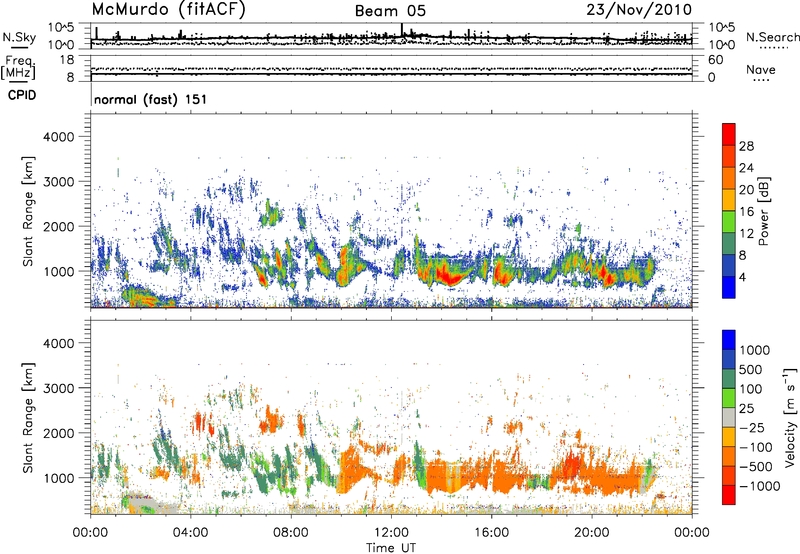The width and height of the screenshot is (800, 554).
Task: Click the "-500" label on the velocity colorbar
Action: [756, 467]
